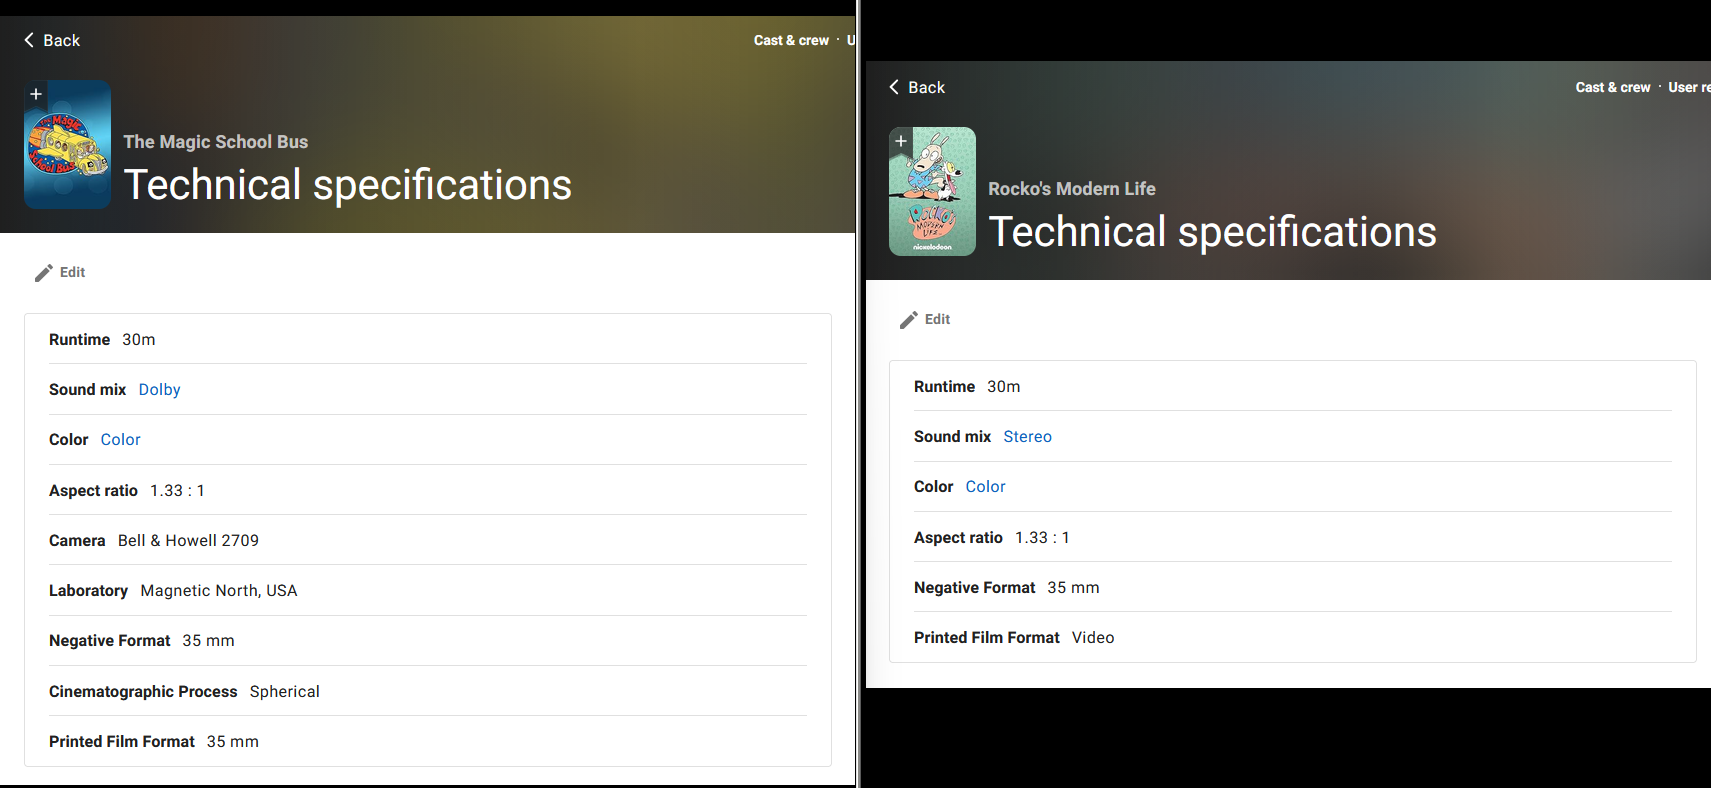Add The Magic School Bus to watchlist
This screenshot has height=788, width=1711.
pos(36,94)
